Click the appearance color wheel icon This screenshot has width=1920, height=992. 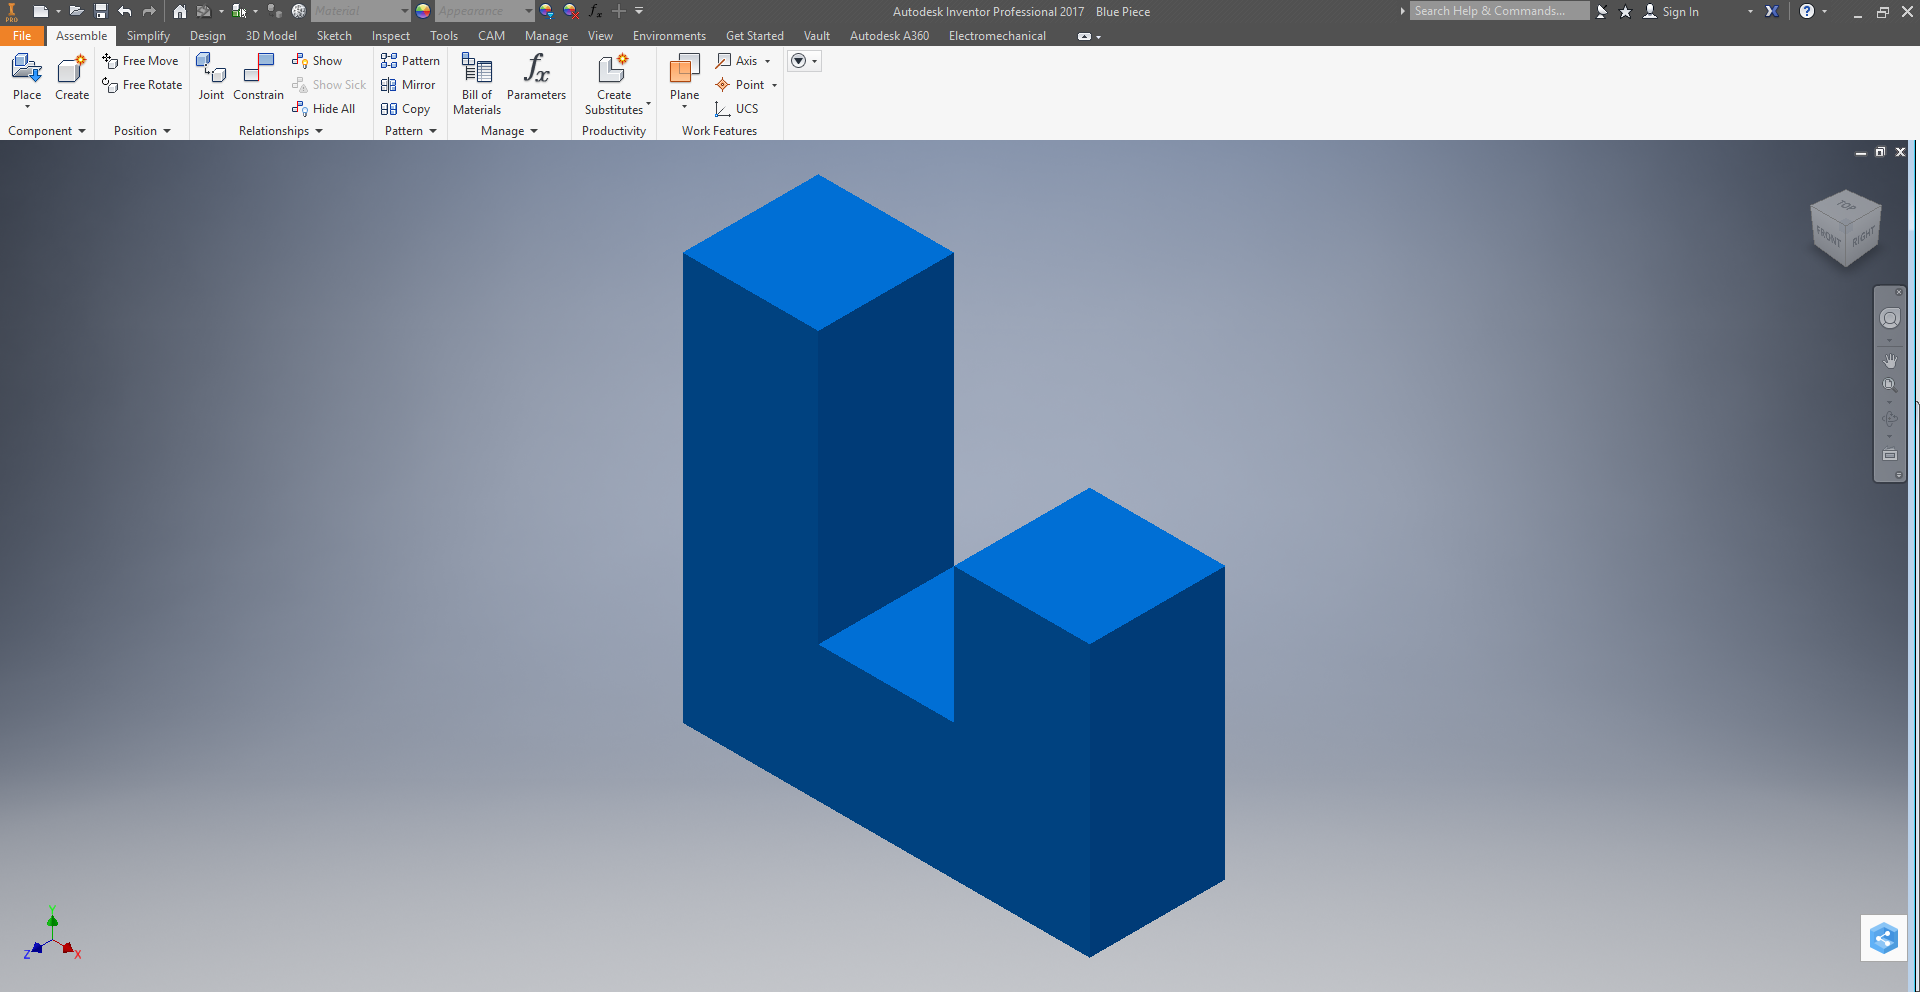pos(423,11)
